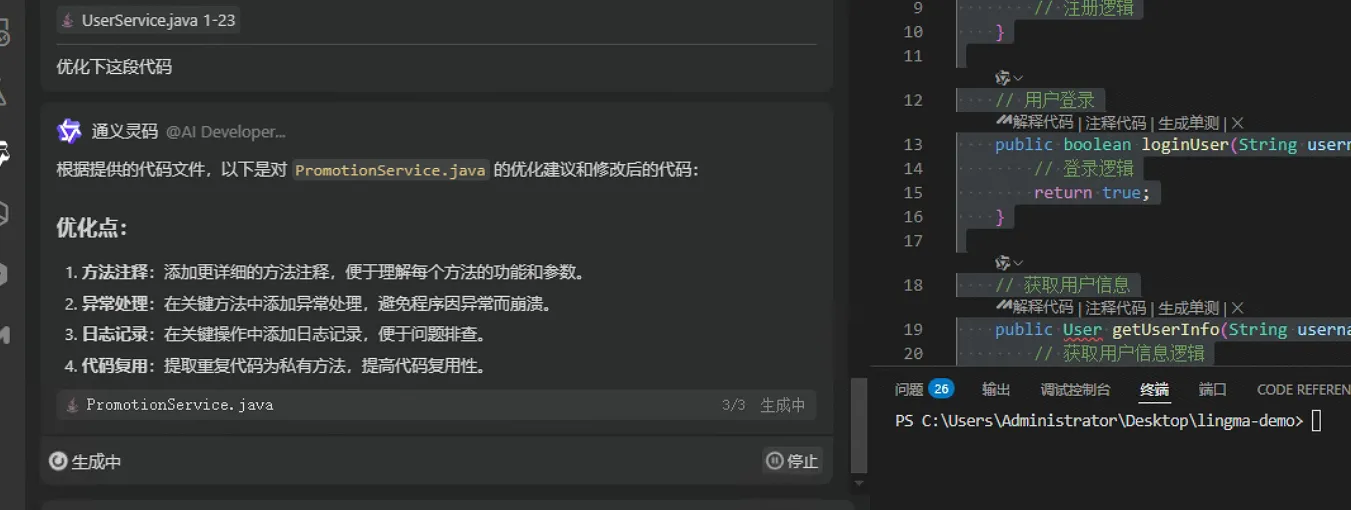The image size is (1351, 510).
Task: Click the spinning 生成中 status icon
Action: tap(58, 461)
